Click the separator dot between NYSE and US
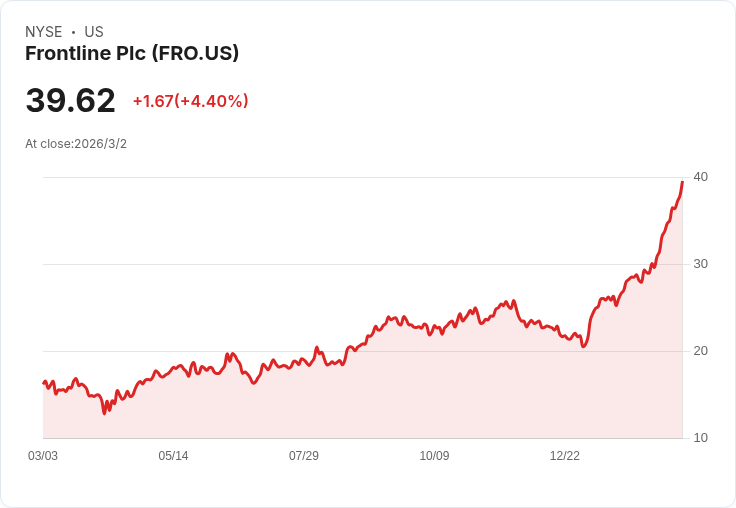 point(73,32)
